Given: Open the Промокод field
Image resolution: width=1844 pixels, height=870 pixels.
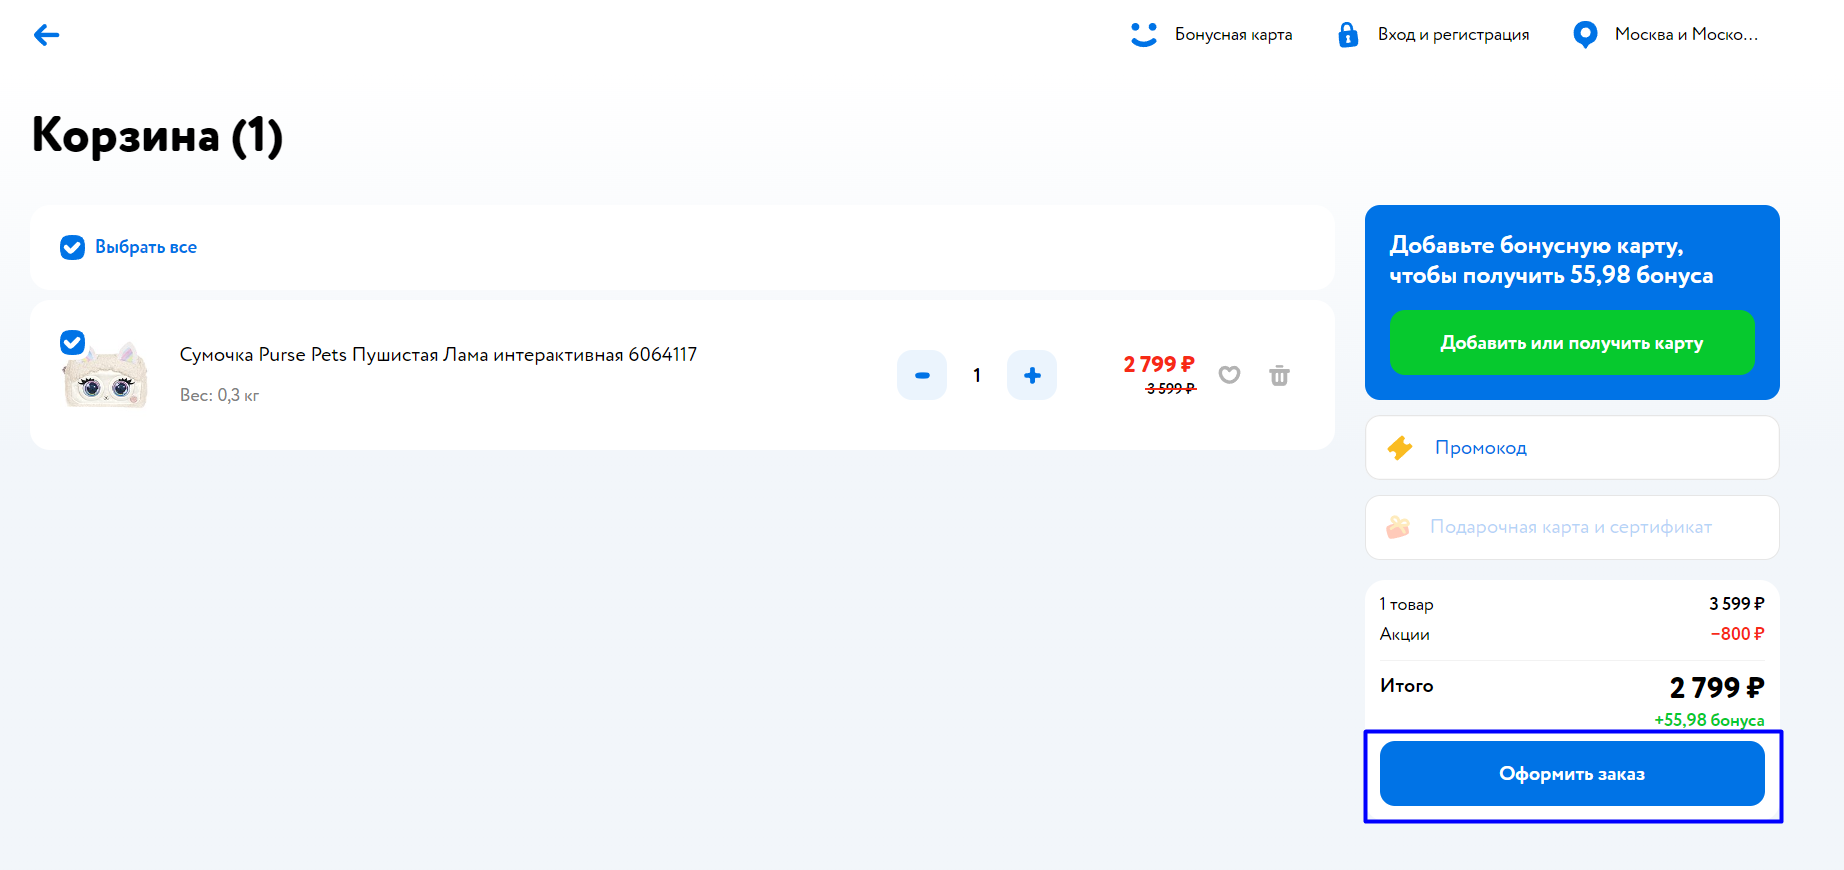Looking at the screenshot, I should coord(1572,448).
